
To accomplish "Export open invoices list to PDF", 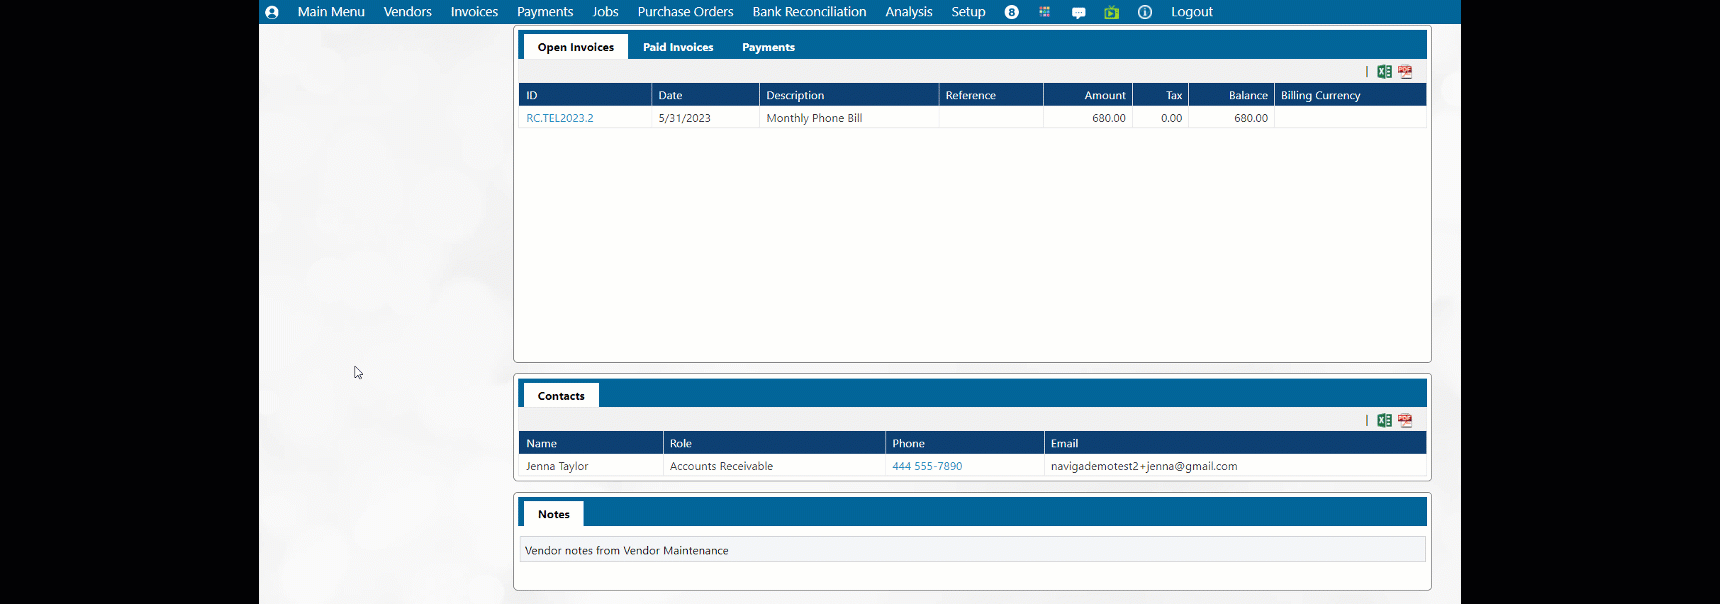I will pos(1405,72).
